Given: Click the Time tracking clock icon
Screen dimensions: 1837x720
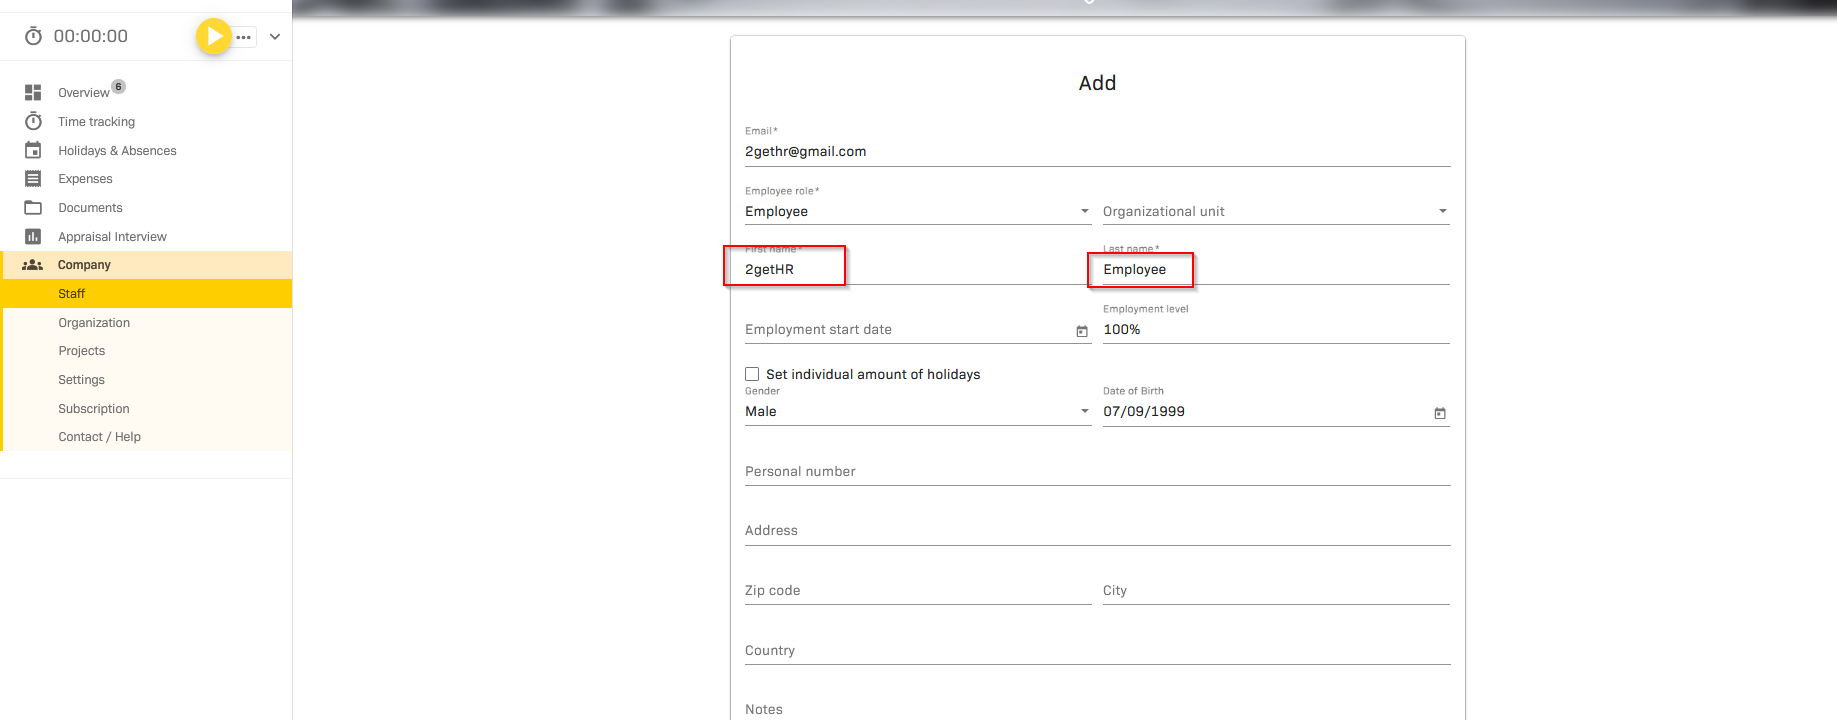Looking at the screenshot, I should point(33,121).
